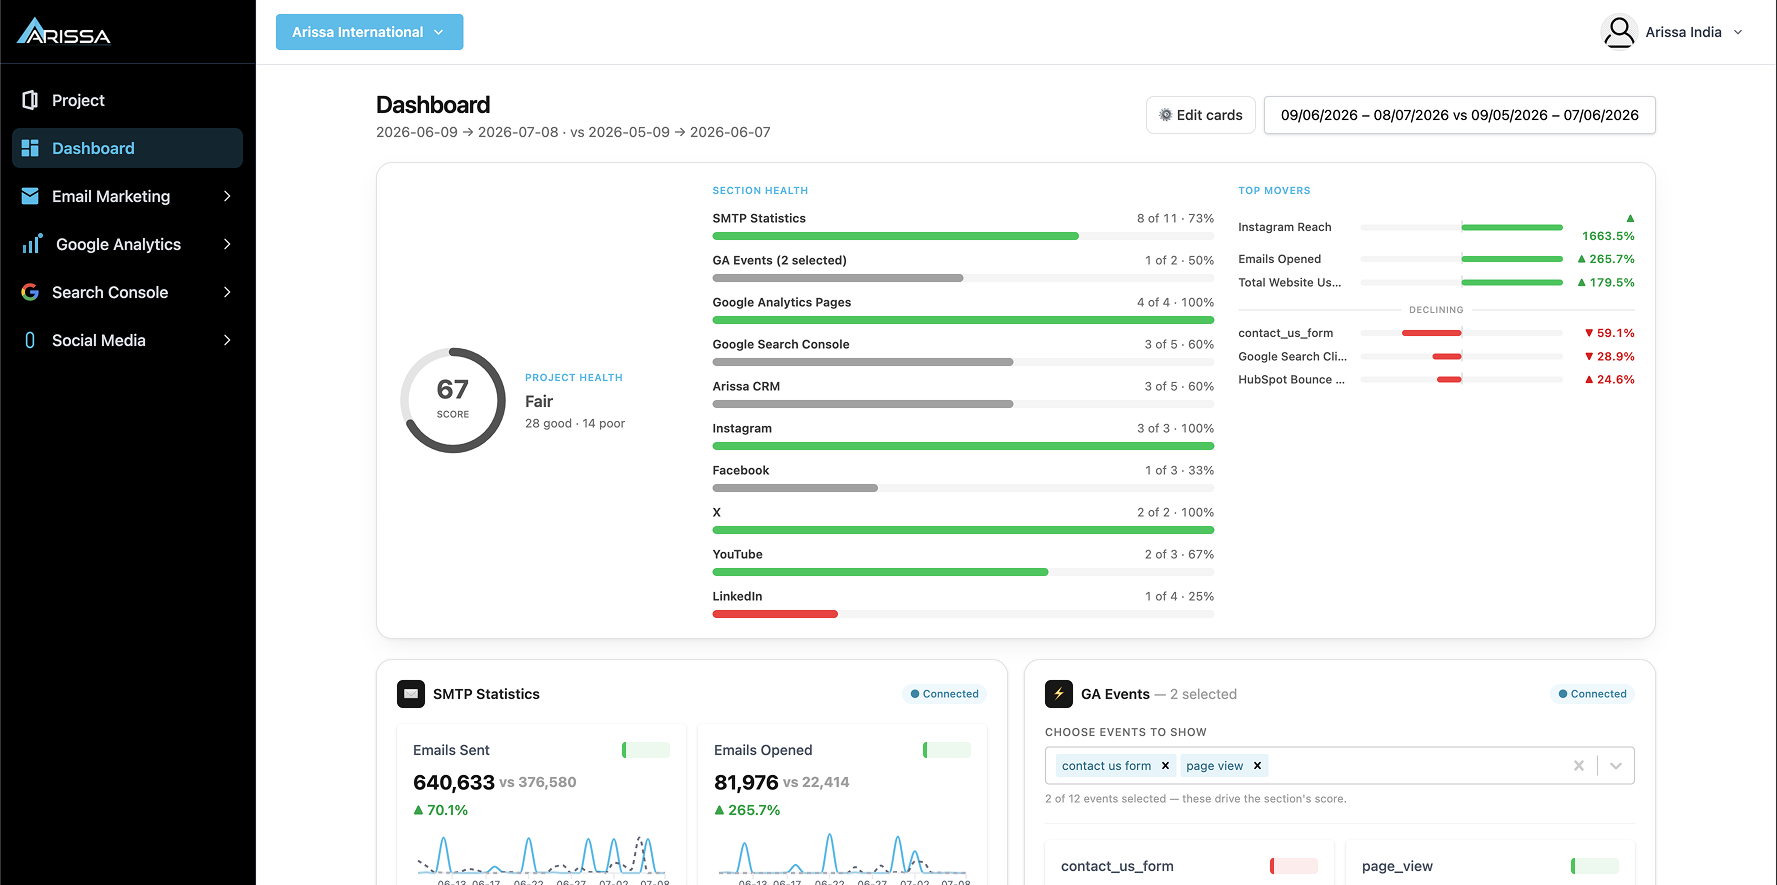Open Search Console menu item
The width and height of the screenshot is (1777, 885).
click(x=127, y=292)
